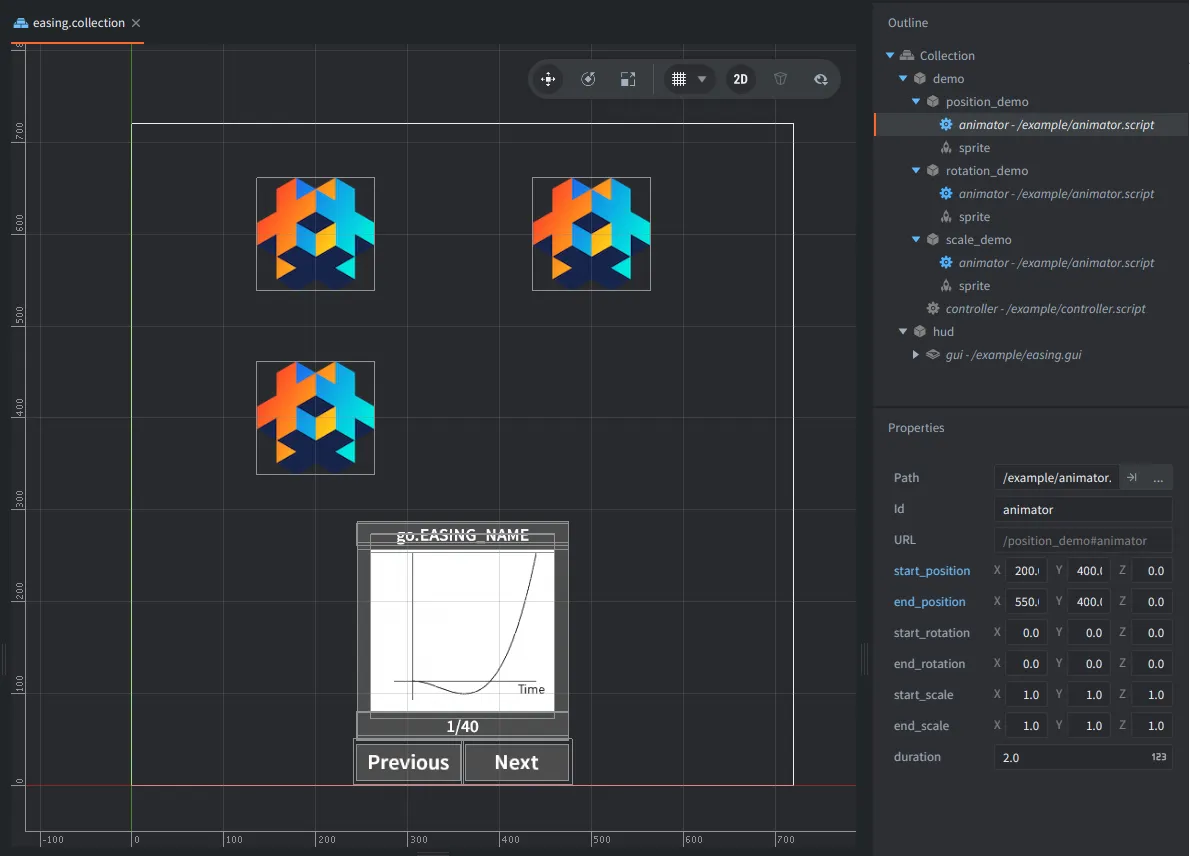
Task: Click the duration value field
Action: click(x=1070, y=757)
